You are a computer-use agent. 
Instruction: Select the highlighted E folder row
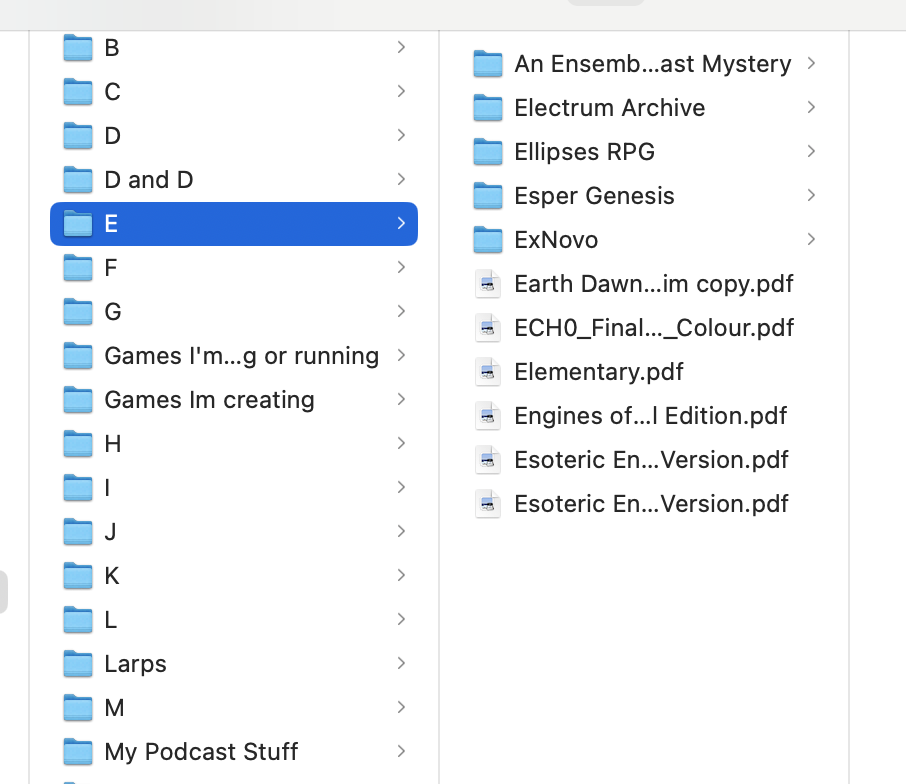233,224
